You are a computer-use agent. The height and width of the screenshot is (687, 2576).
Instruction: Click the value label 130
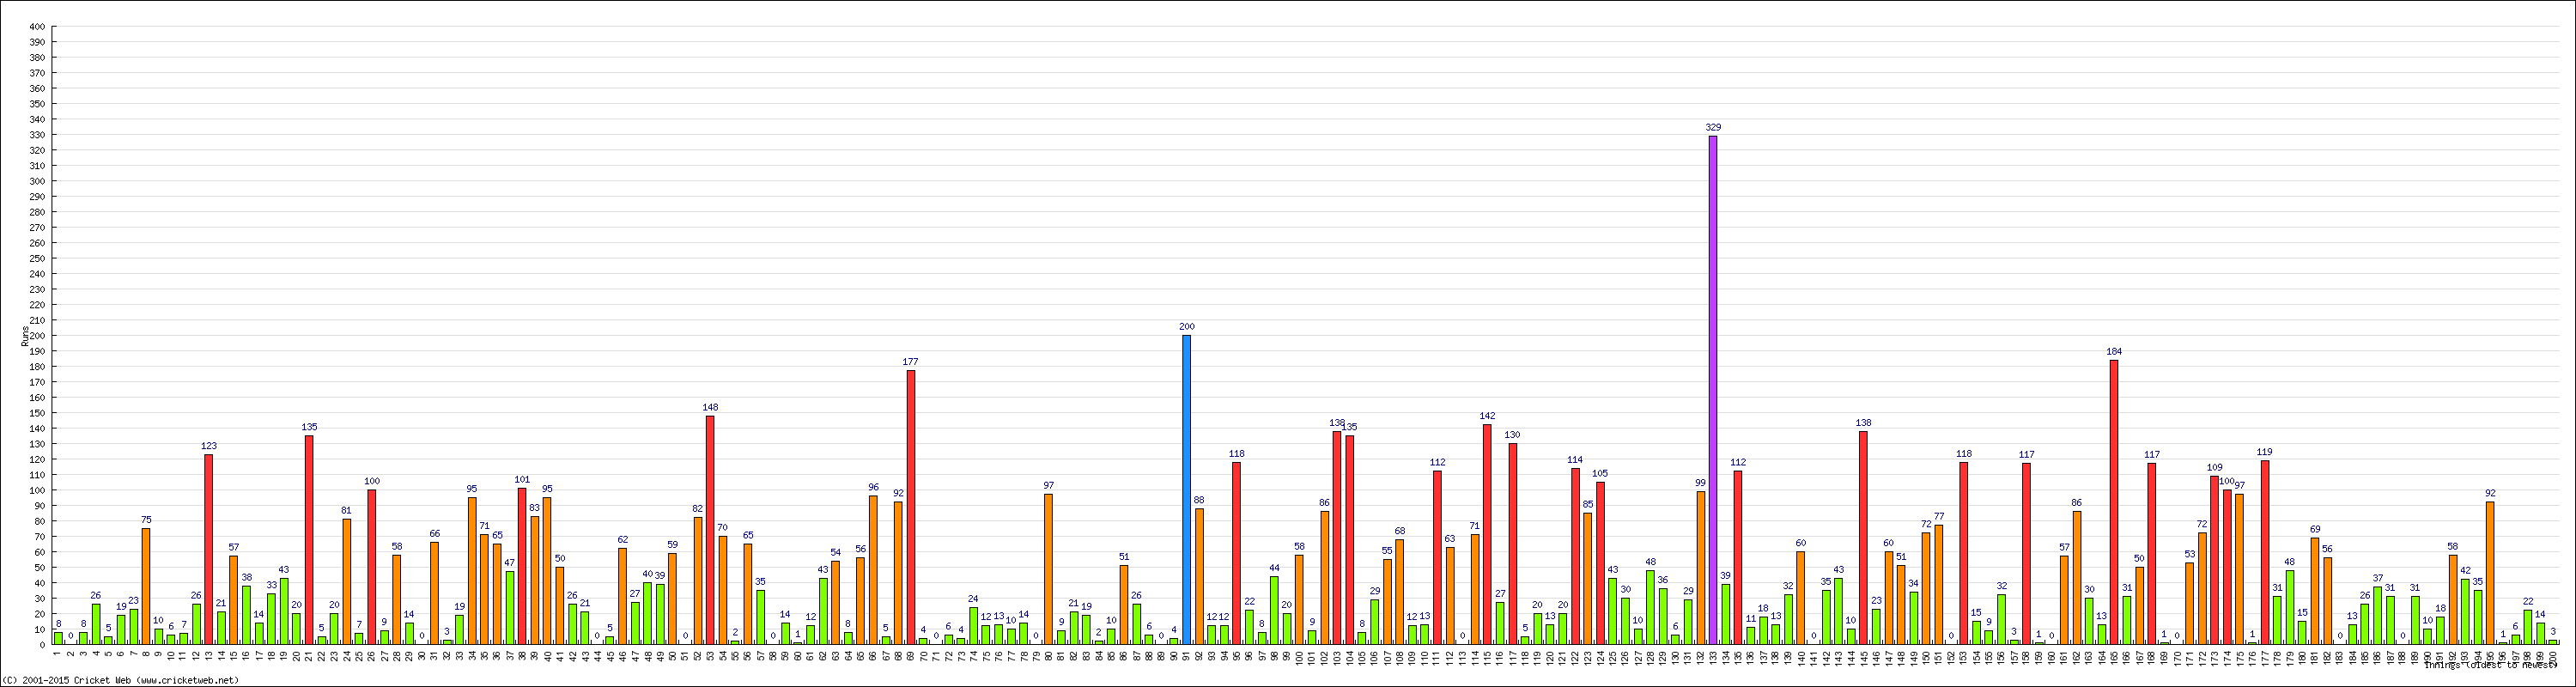tap(1512, 435)
